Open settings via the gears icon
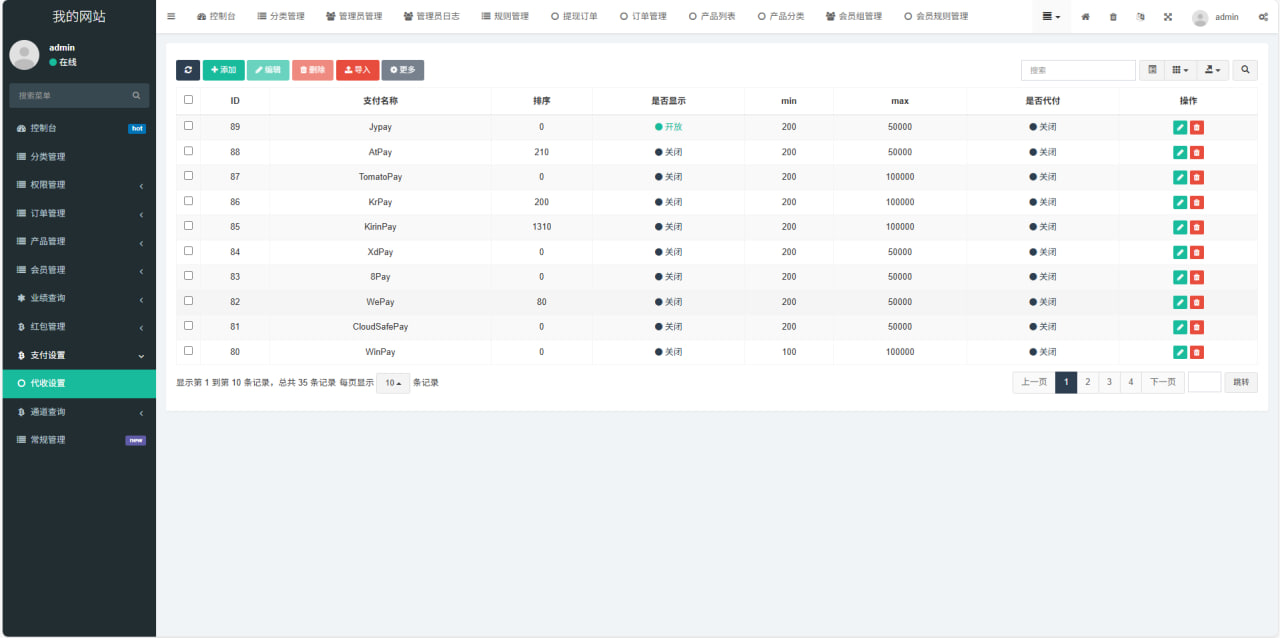The height and width of the screenshot is (638, 1280). (1263, 17)
